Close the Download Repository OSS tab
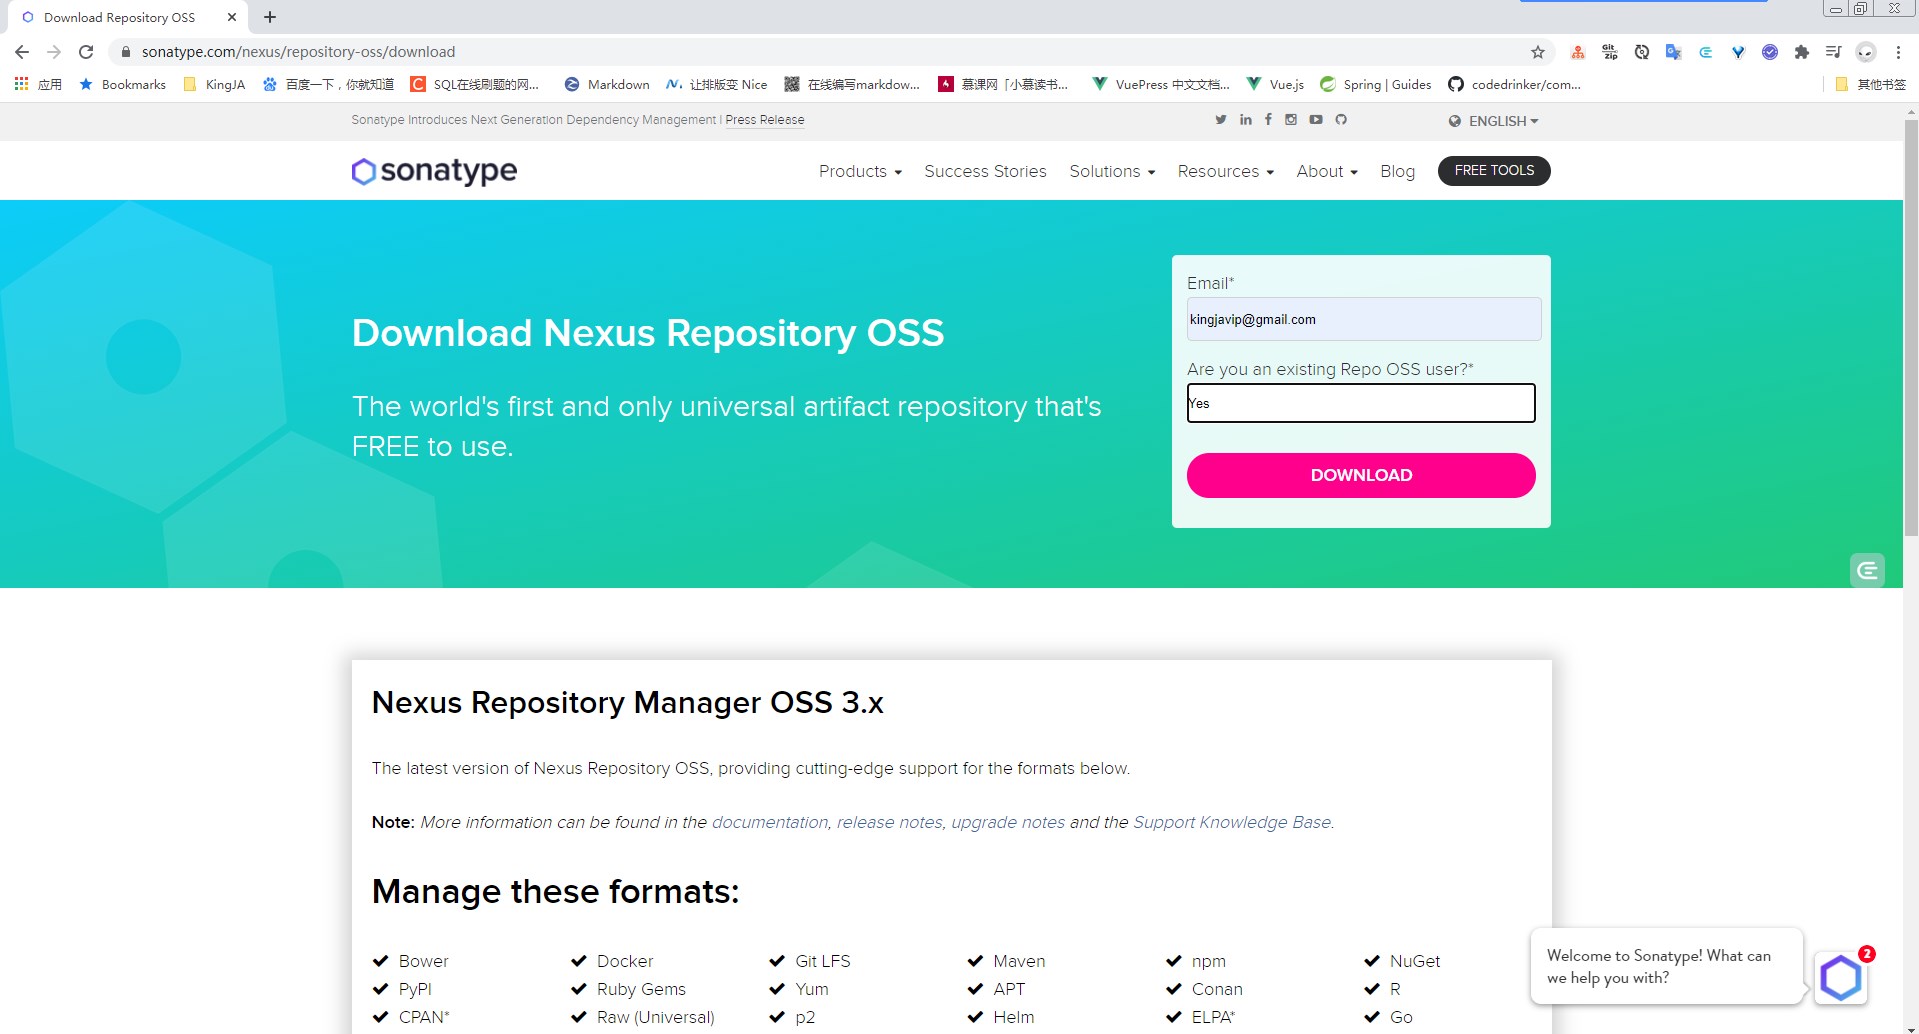 point(232,17)
